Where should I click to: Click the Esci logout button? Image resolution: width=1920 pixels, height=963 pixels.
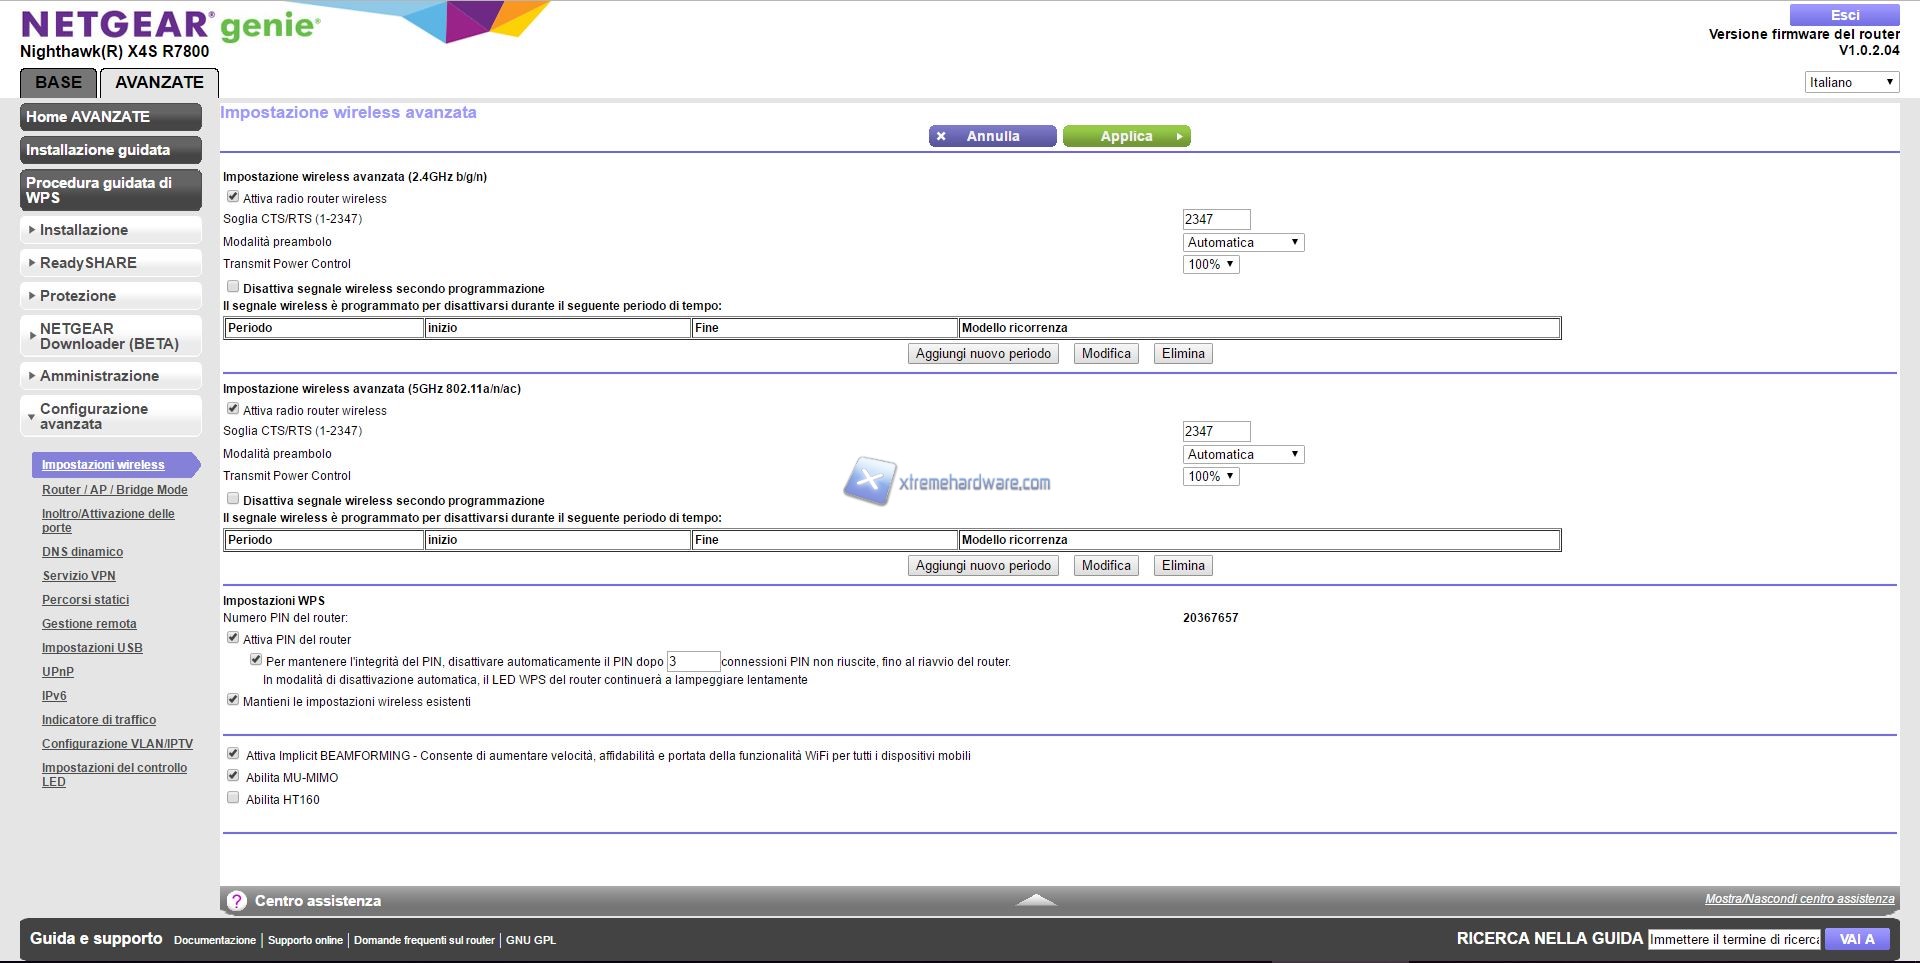(1844, 15)
